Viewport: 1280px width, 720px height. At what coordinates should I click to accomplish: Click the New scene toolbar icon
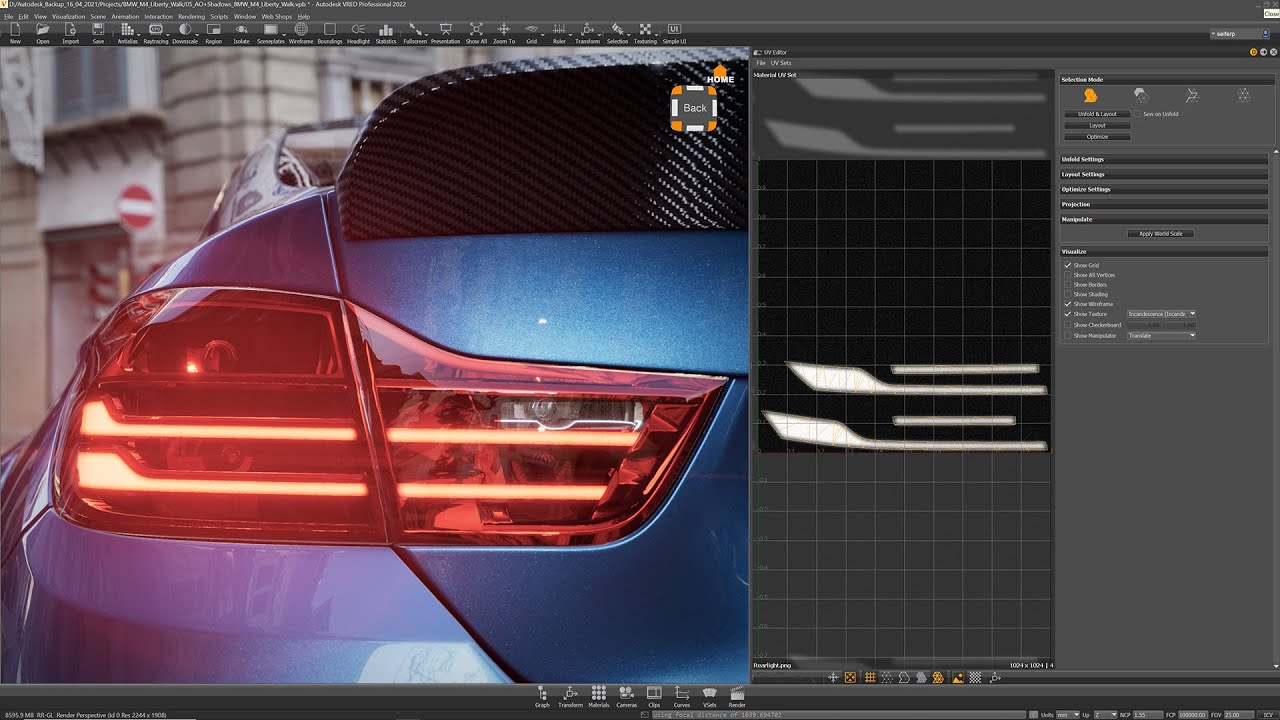[15, 34]
